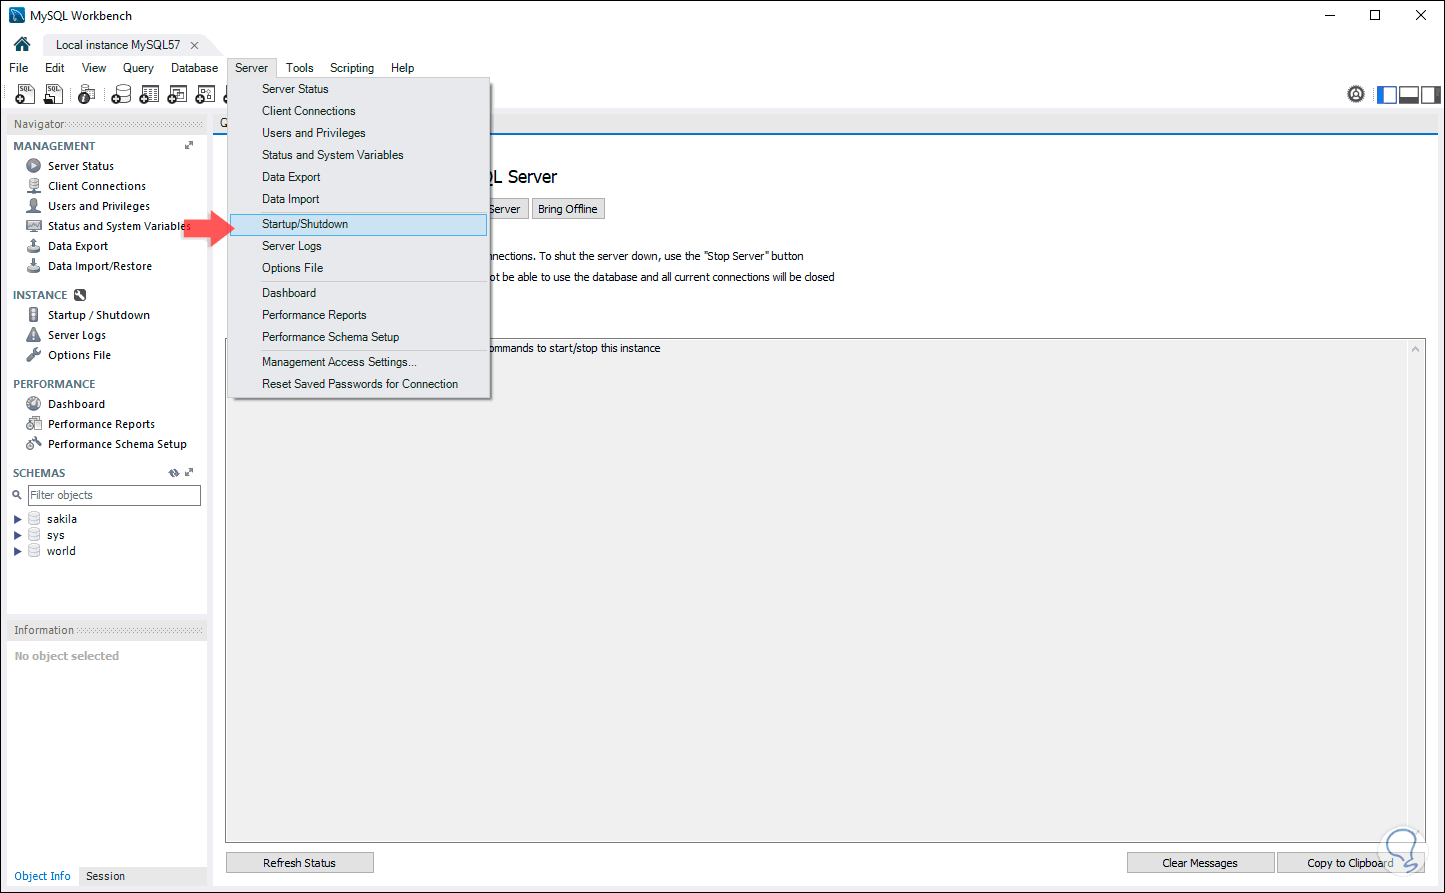This screenshot has height=893, width=1445.
Task: Expand the sakila schema tree
Action: click(18, 519)
